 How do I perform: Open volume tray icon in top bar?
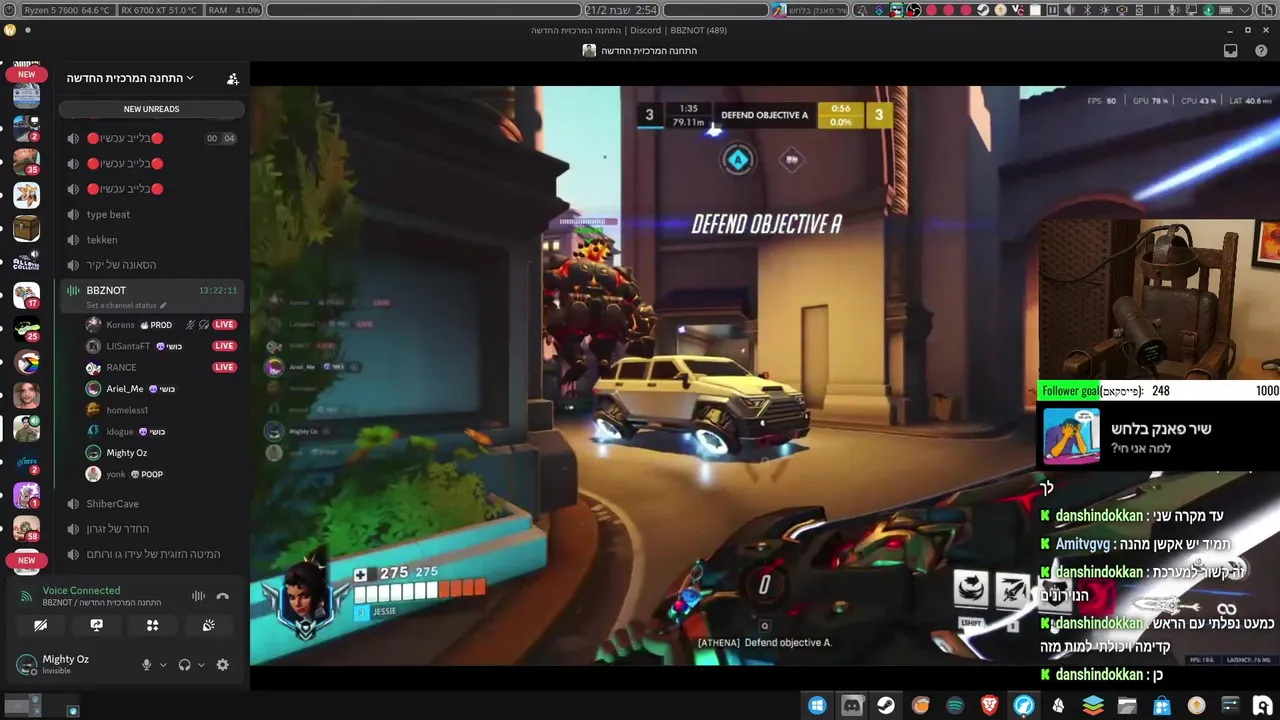pos(1070,10)
